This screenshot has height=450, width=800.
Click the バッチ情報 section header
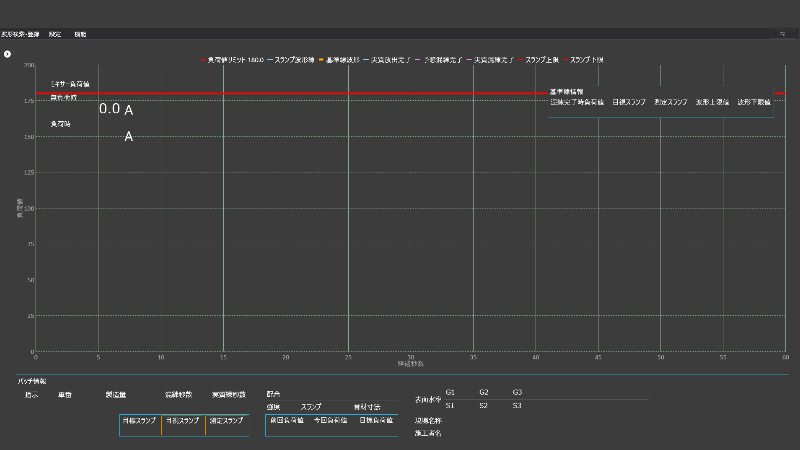click(x=32, y=381)
